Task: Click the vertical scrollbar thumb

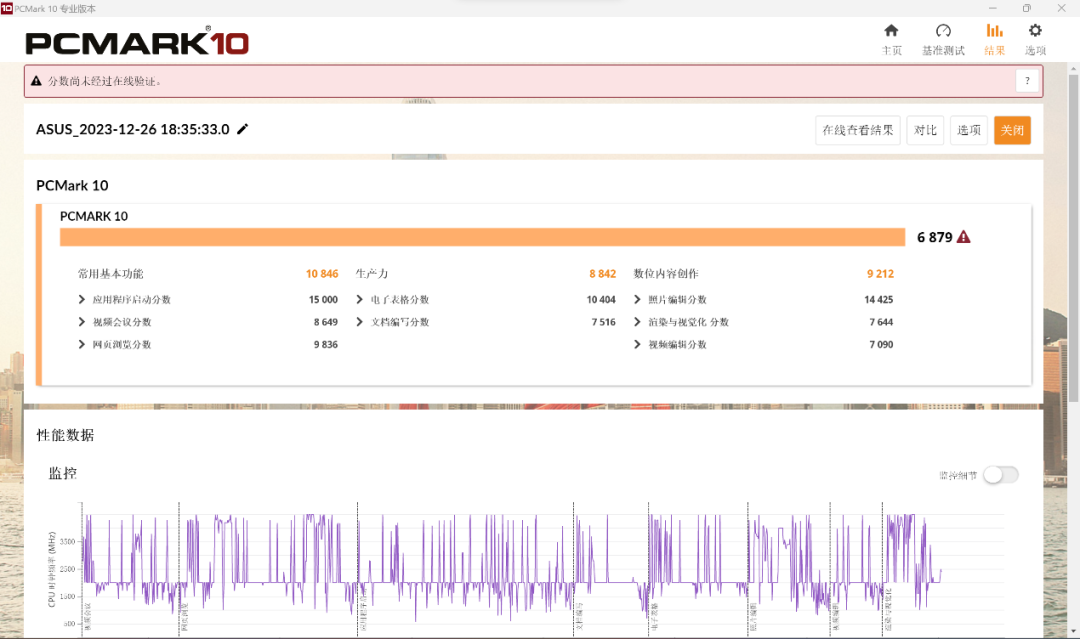Action: 1073,238
